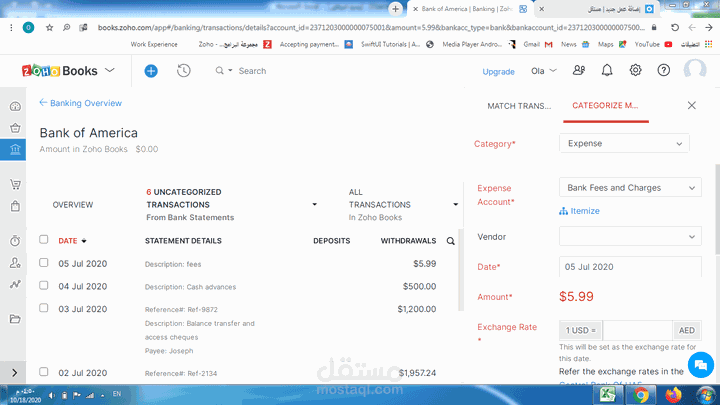
Task: Open the help question mark icon
Action: point(664,70)
